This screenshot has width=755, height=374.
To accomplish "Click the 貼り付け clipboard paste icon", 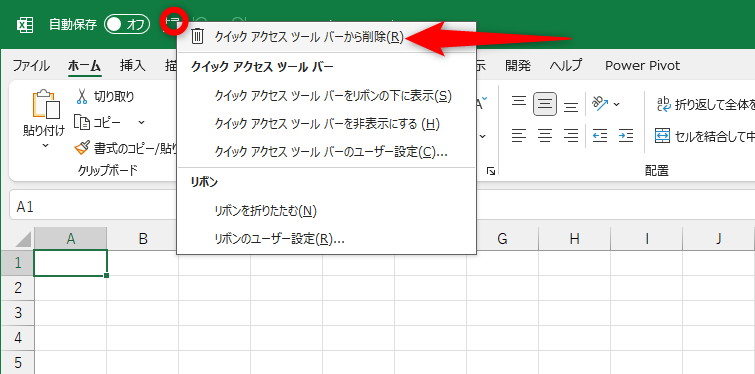I will click(45, 104).
